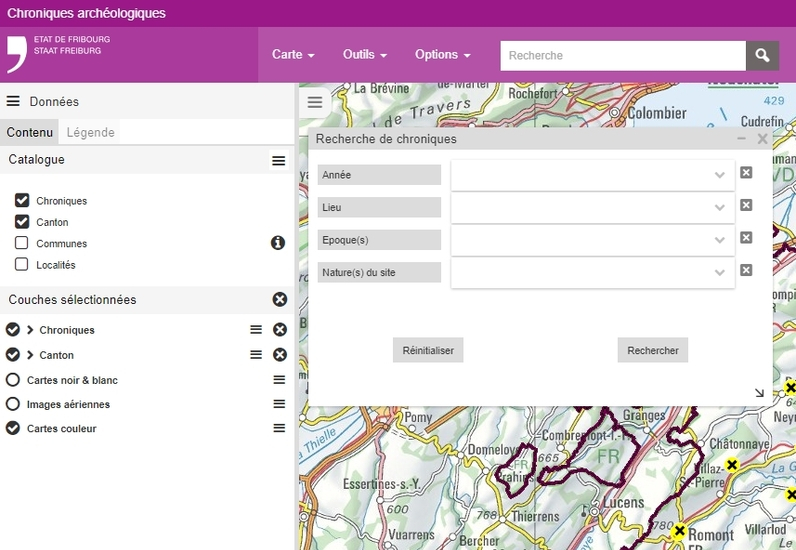Open the map panel hamburger menu
The width and height of the screenshot is (796, 550).
(315, 102)
